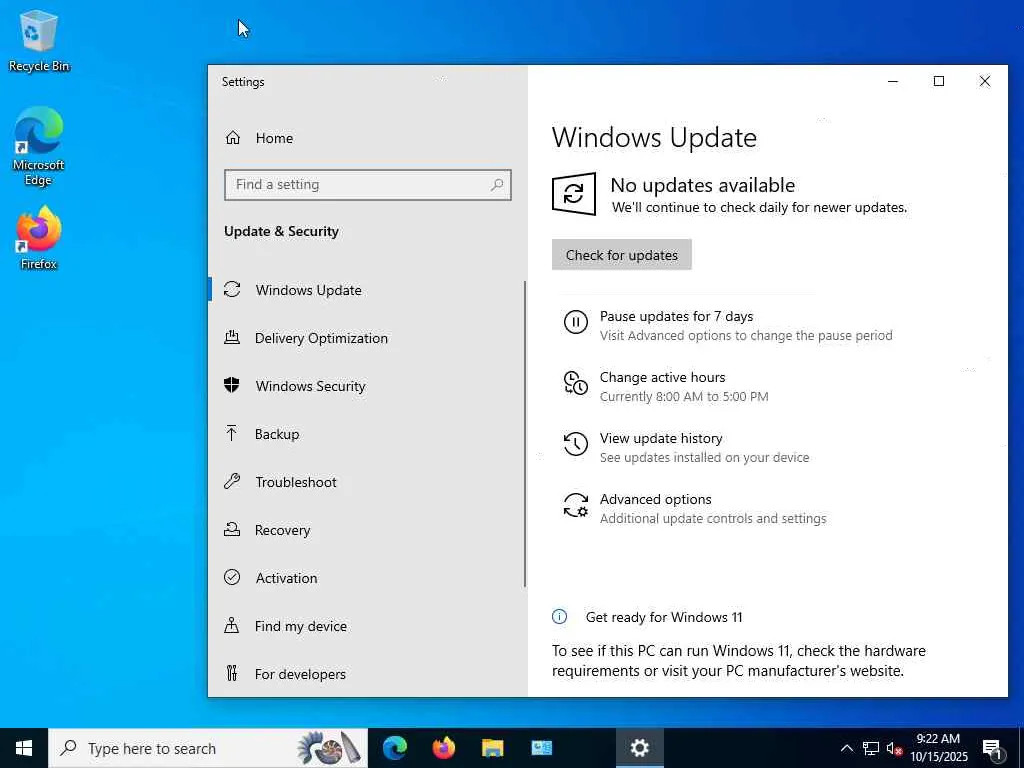Close the Settings window
The width and height of the screenshot is (1024, 768).
pyautogui.click(x=985, y=81)
